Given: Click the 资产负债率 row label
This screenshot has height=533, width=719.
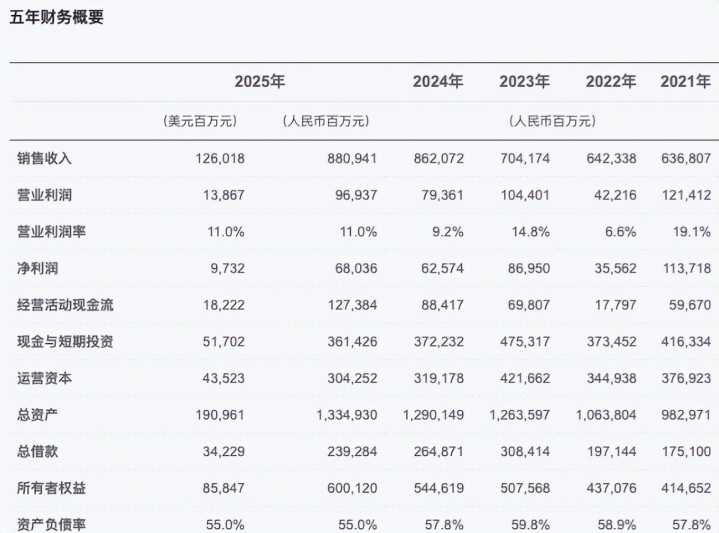Looking at the screenshot, I should pos(51,524).
